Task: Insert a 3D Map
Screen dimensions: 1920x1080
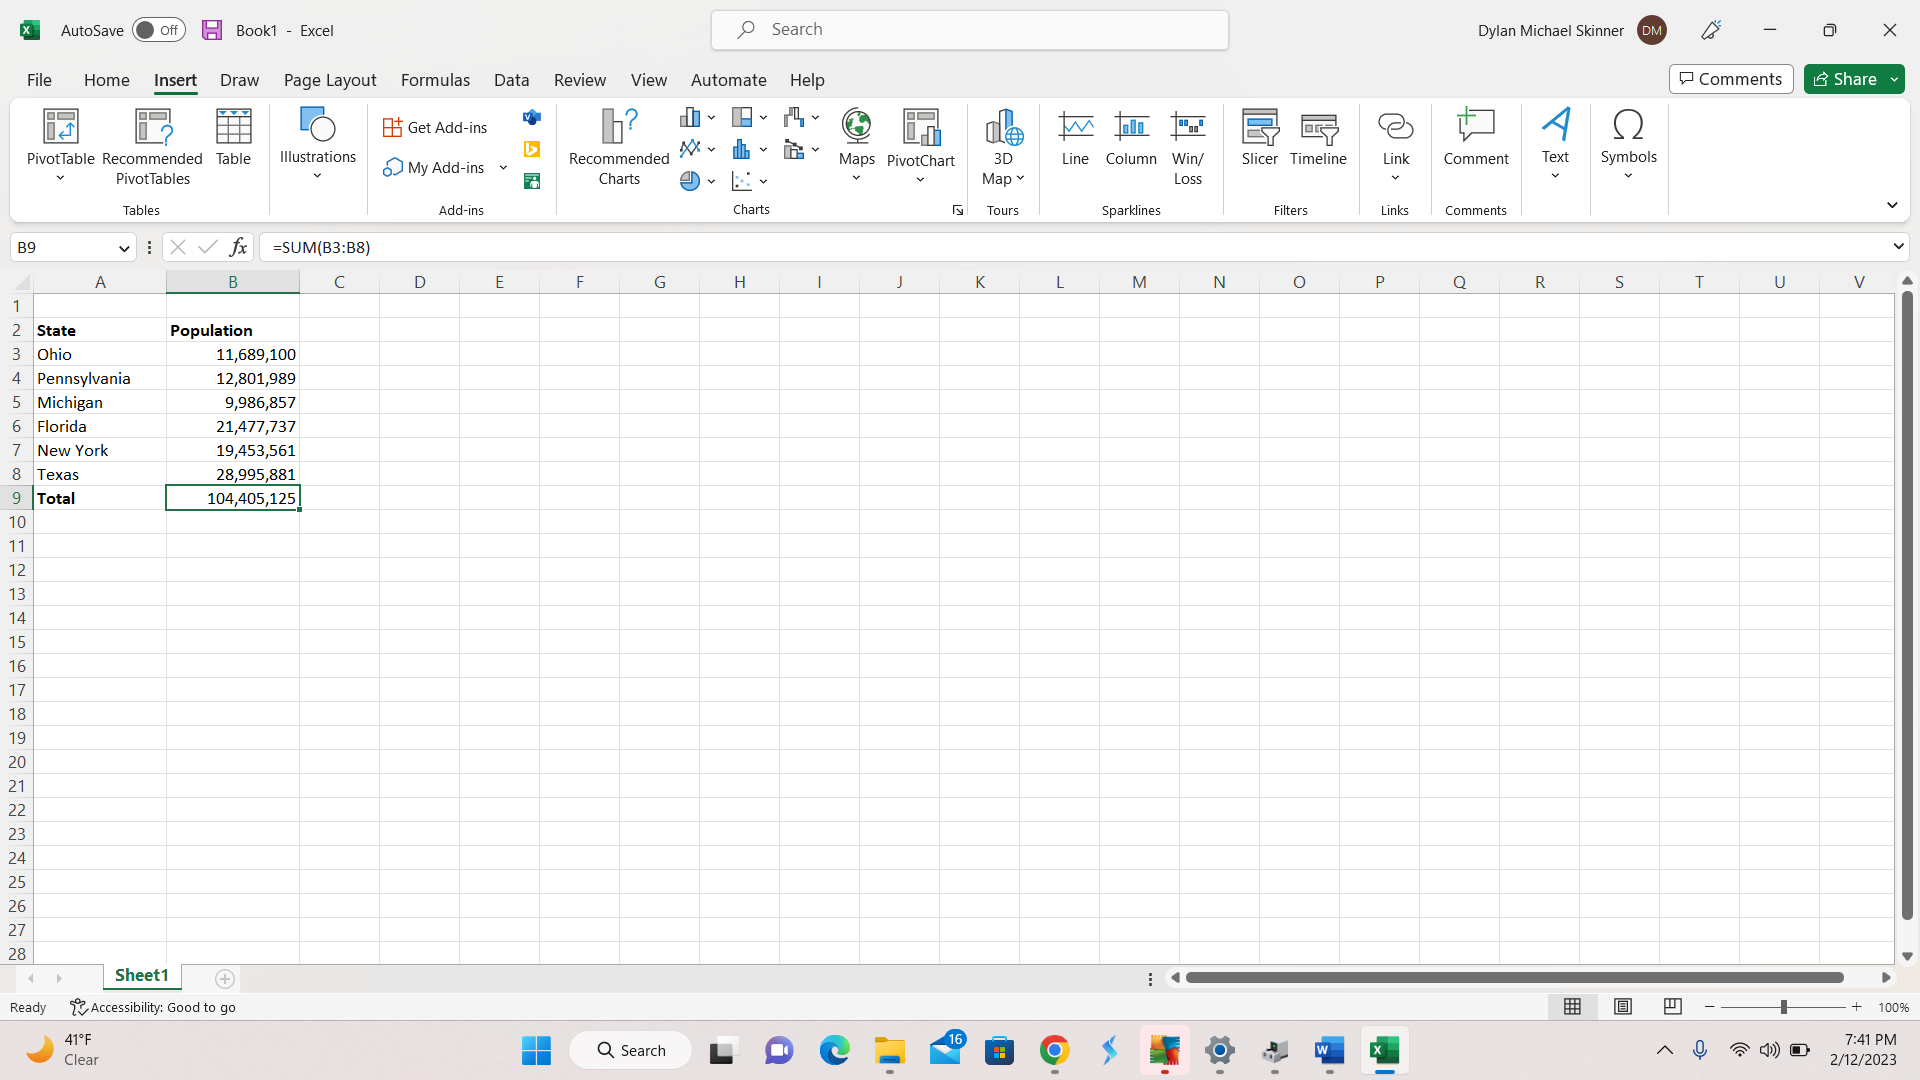Action: pos(1003,145)
